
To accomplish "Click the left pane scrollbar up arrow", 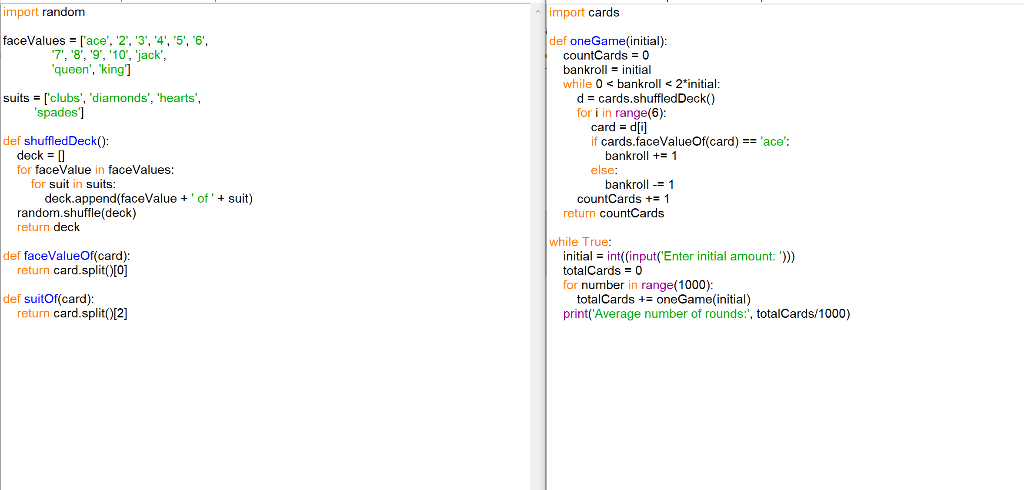I will [x=537, y=11].
